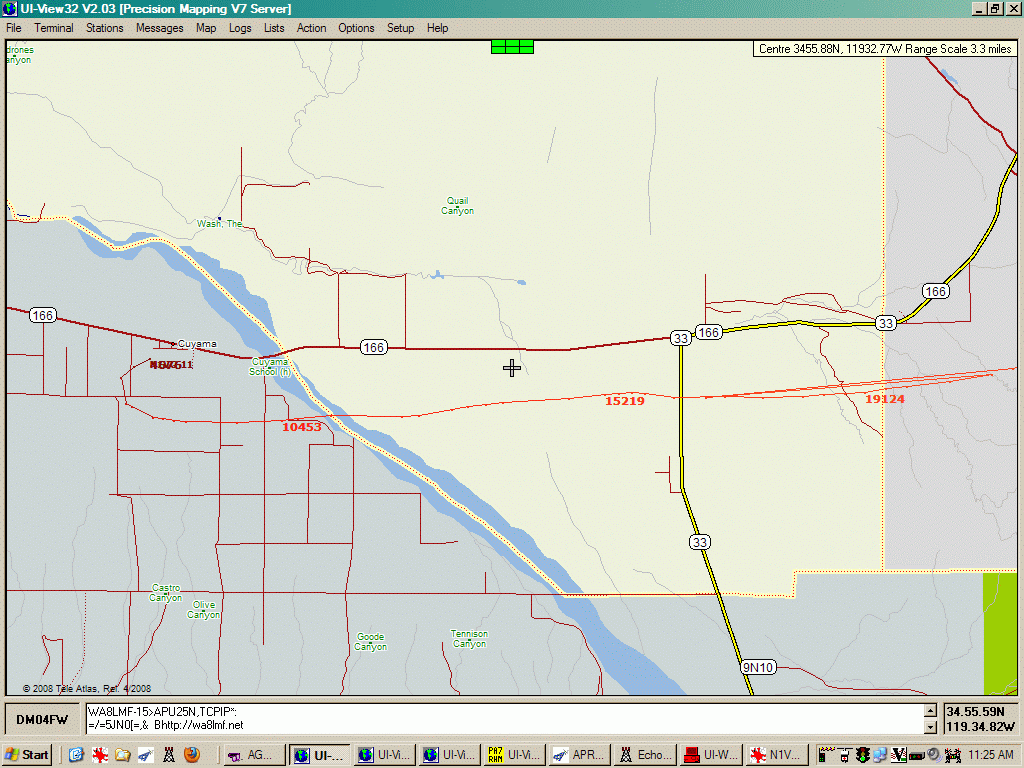Open the Echo... taskbar window
Image resolution: width=1024 pixels, height=768 pixels.
pyautogui.click(x=643, y=755)
